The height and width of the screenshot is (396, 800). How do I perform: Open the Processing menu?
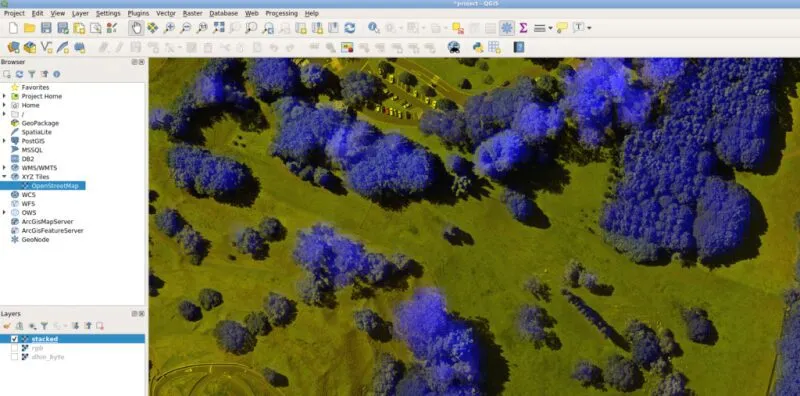click(281, 13)
